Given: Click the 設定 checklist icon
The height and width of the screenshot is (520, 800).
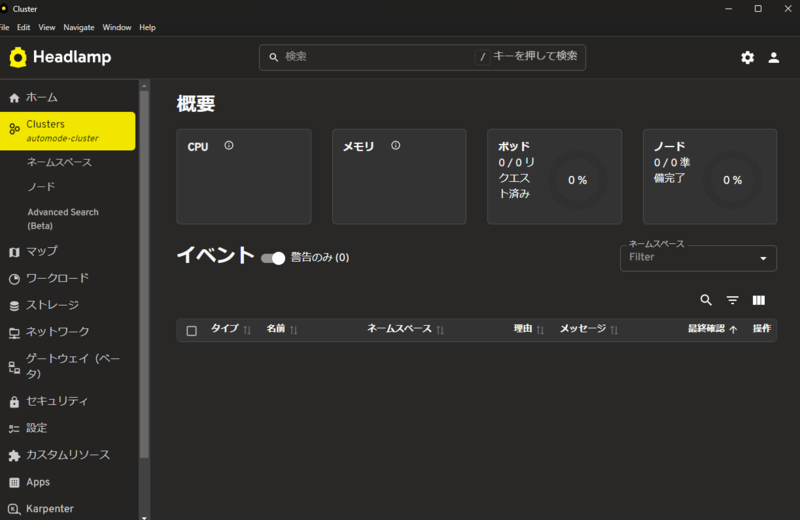Looking at the screenshot, I should click(x=14, y=429).
